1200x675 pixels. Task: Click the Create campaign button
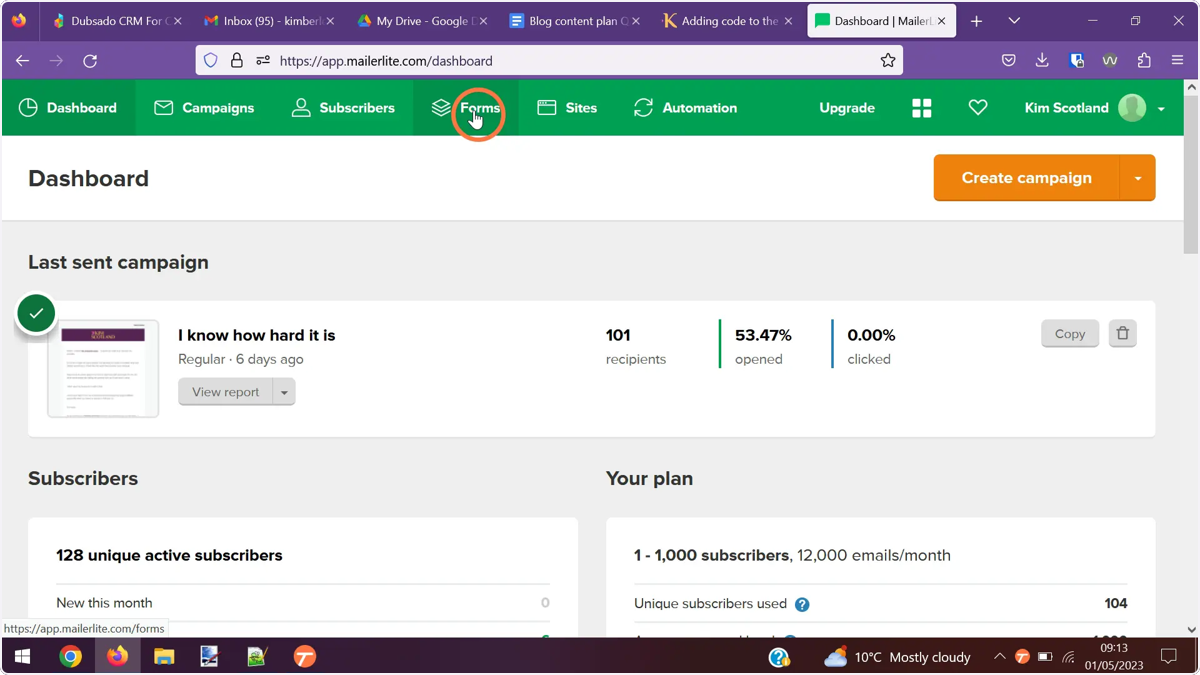pos(1027,178)
